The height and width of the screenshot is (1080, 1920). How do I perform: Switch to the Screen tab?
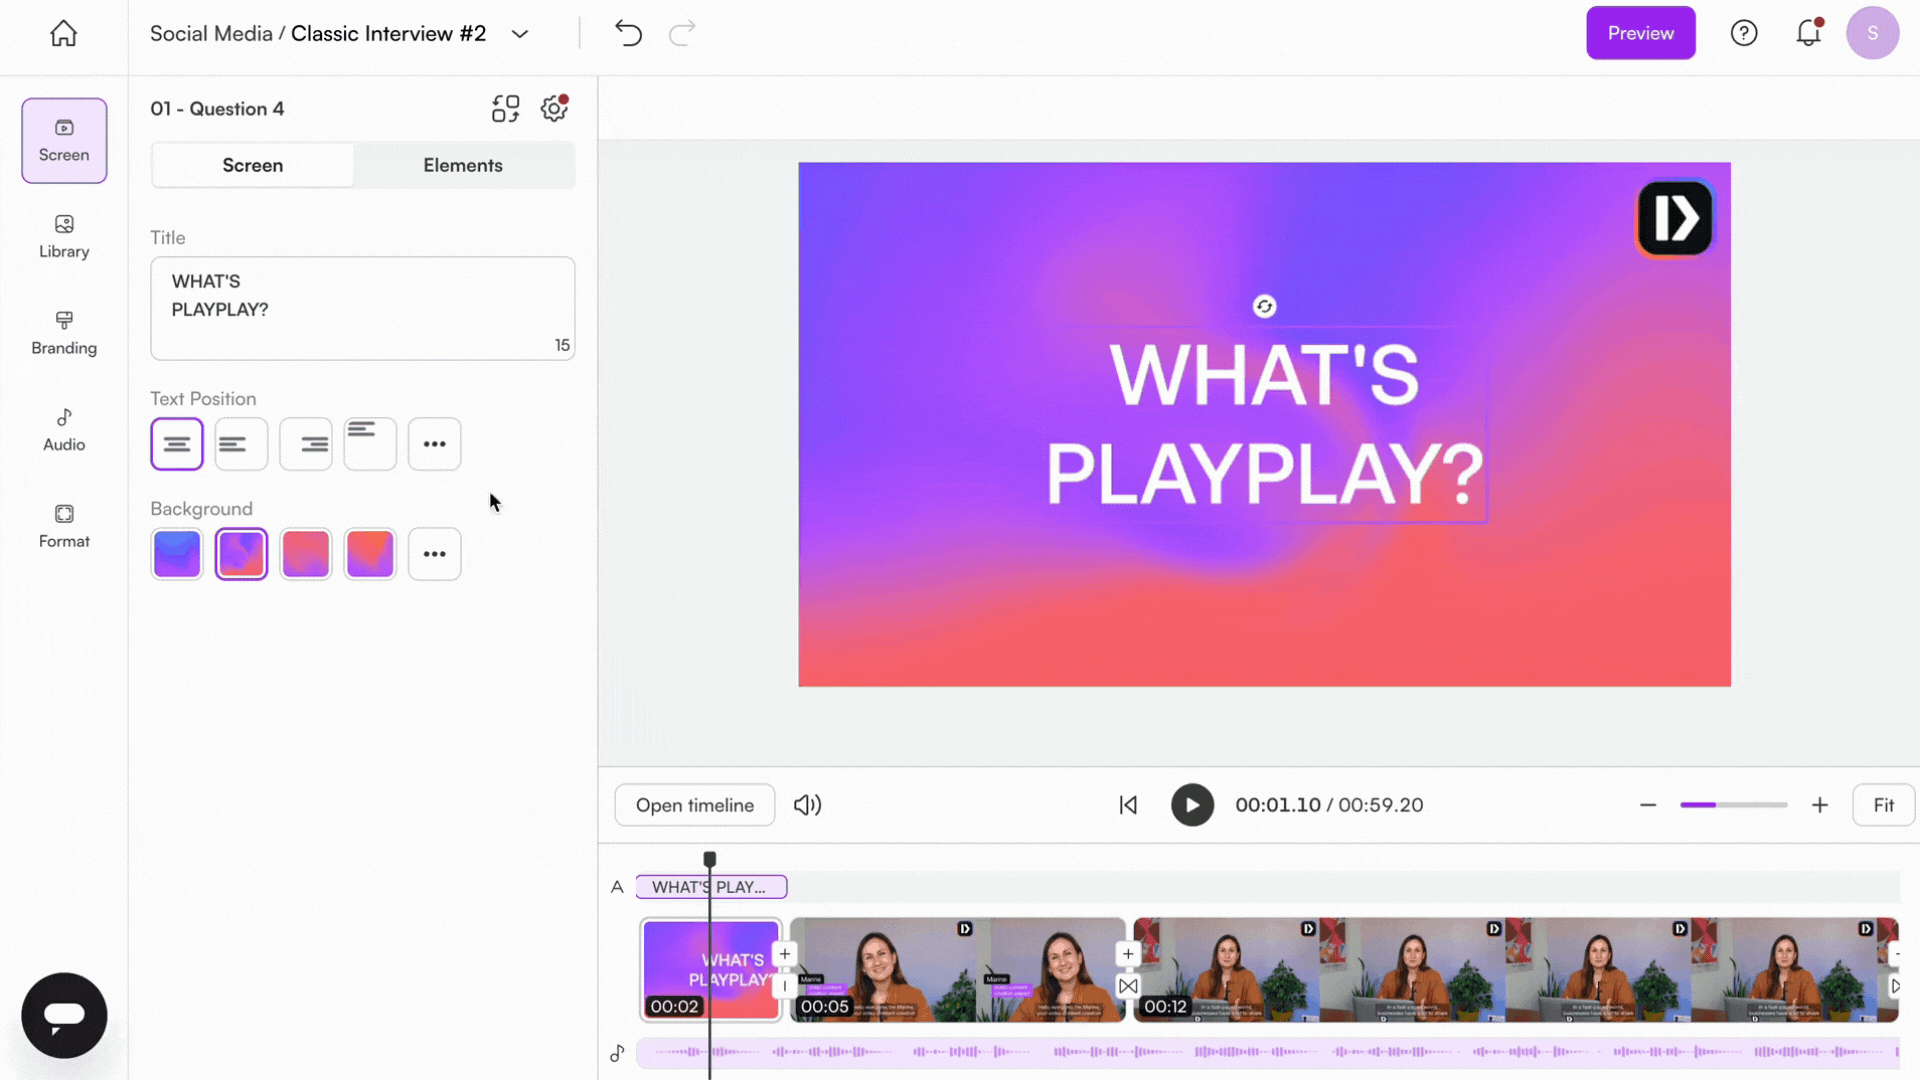[x=252, y=165]
